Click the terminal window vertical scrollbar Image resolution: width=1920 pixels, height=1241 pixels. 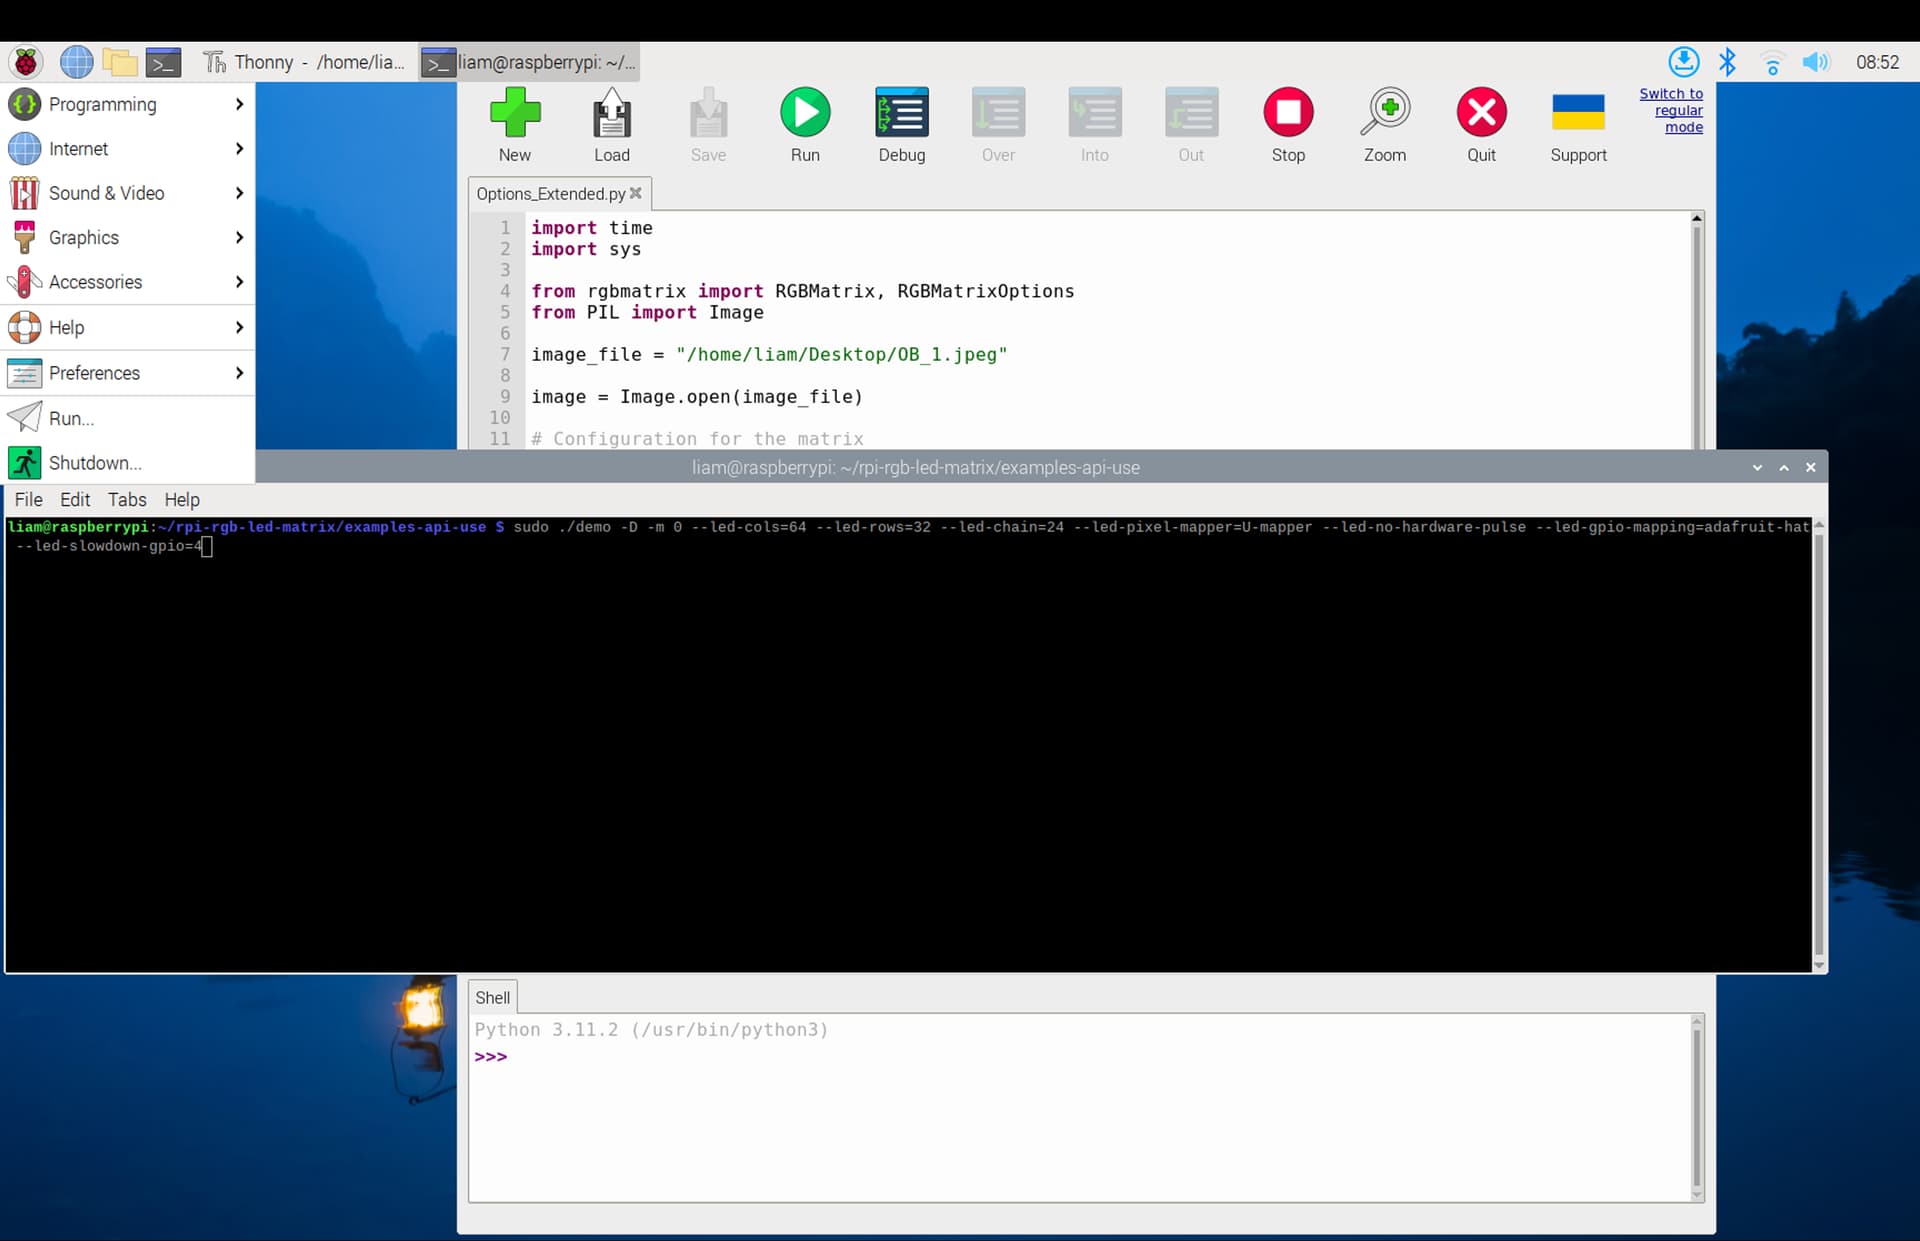(1819, 745)
